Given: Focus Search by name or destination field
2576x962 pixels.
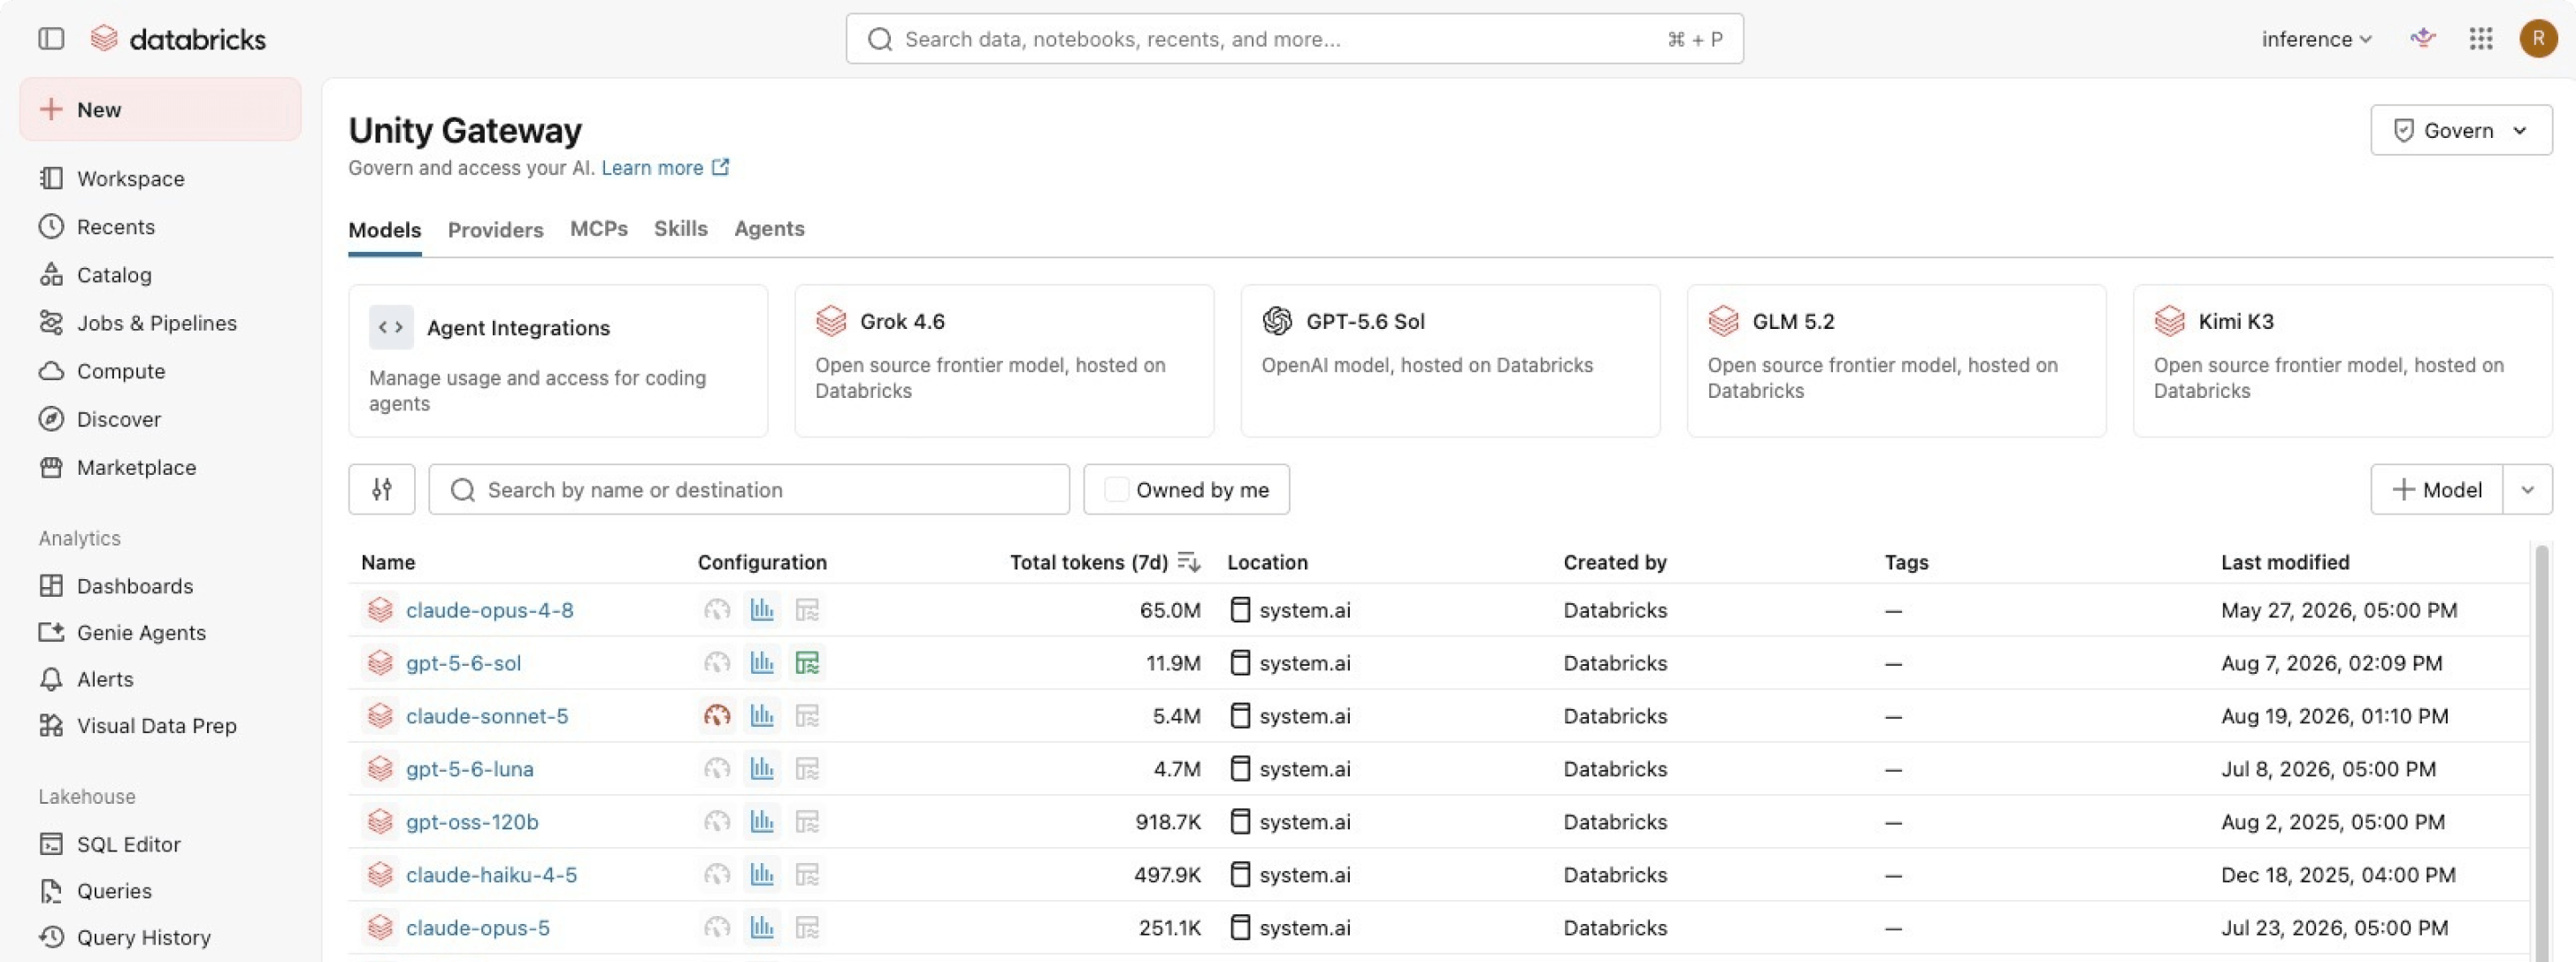Looking at the screenshot, I should (x=749, y=489).
